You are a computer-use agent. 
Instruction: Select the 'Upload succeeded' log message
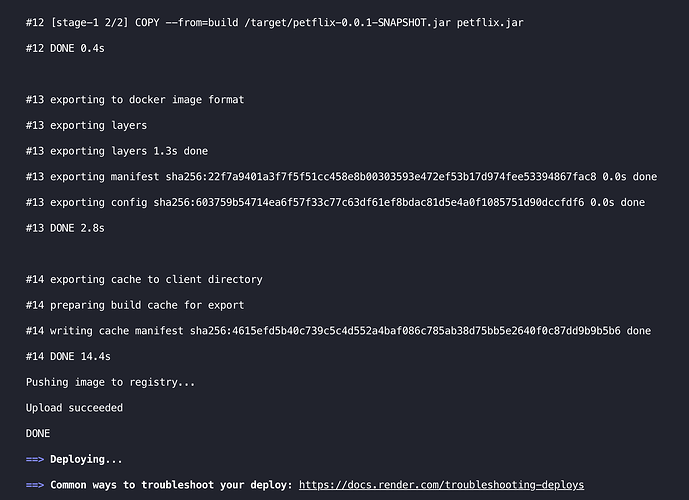pos(74,408)
